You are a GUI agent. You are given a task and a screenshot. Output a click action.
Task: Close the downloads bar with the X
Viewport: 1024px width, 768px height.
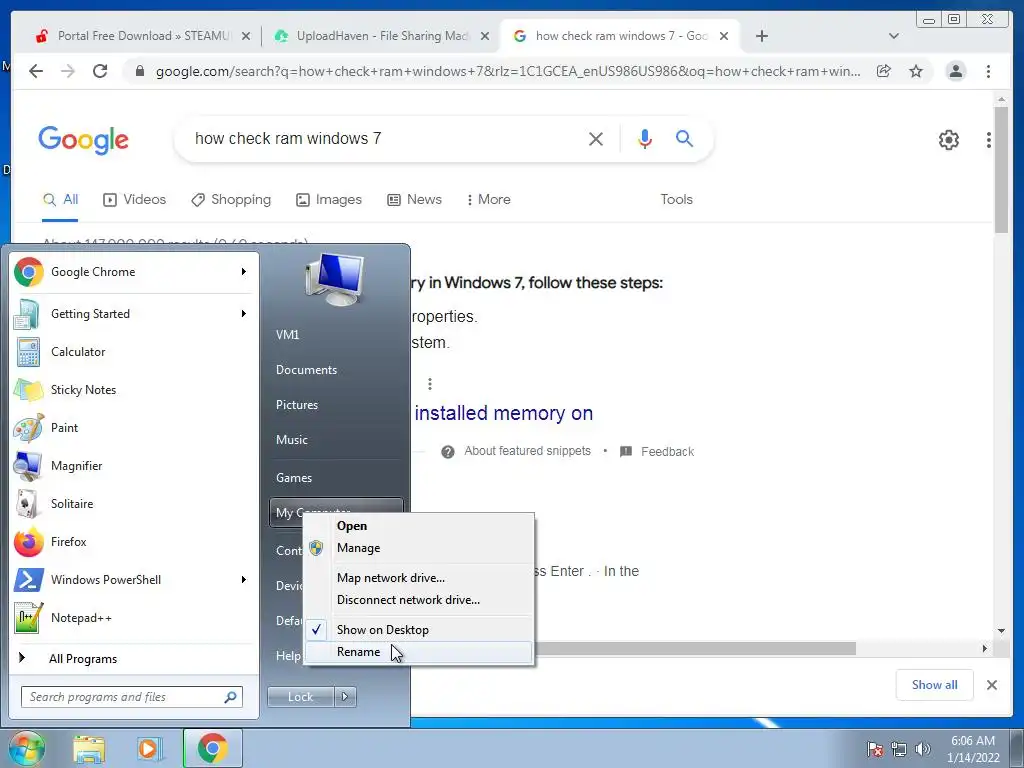pyautogui.click(x=991, y=685)
